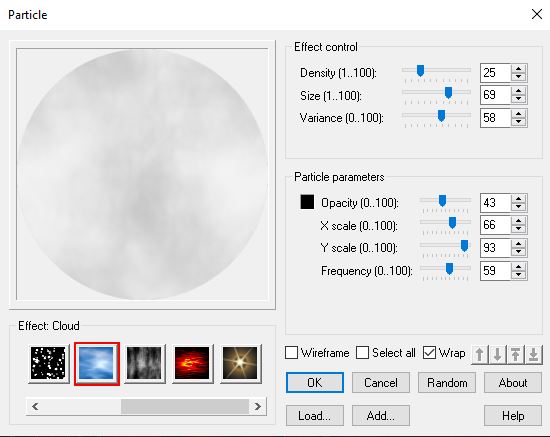Check the Select all checkbox
550x437 pixels.
coord(362,353)
